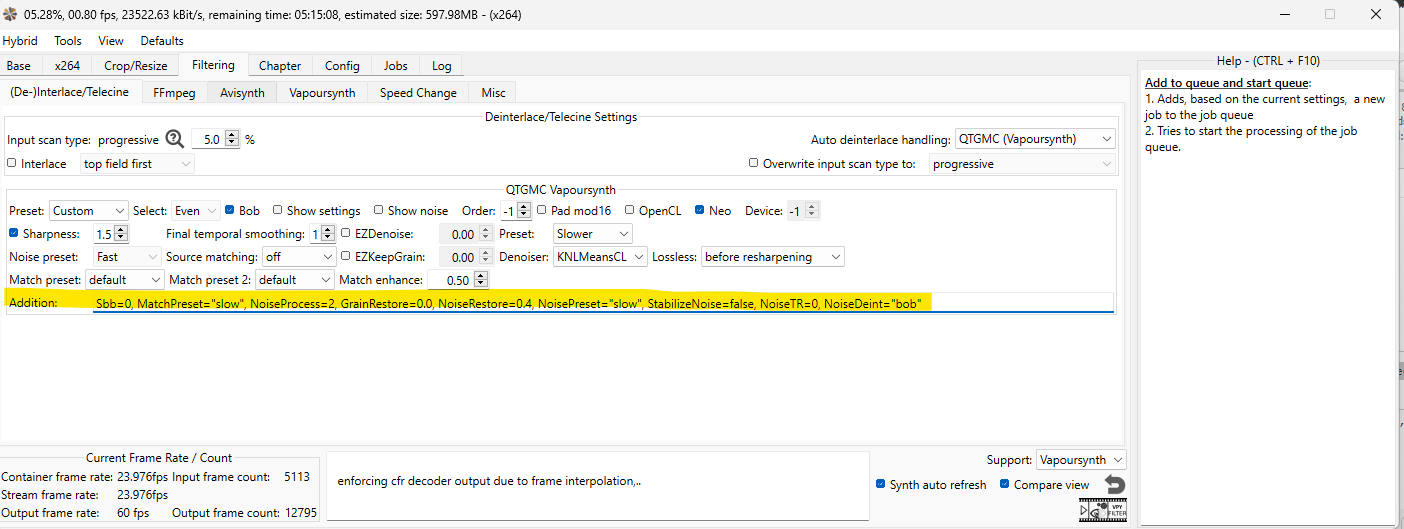Click into the Addition text field
The image size is (1404, 529).
600,303
